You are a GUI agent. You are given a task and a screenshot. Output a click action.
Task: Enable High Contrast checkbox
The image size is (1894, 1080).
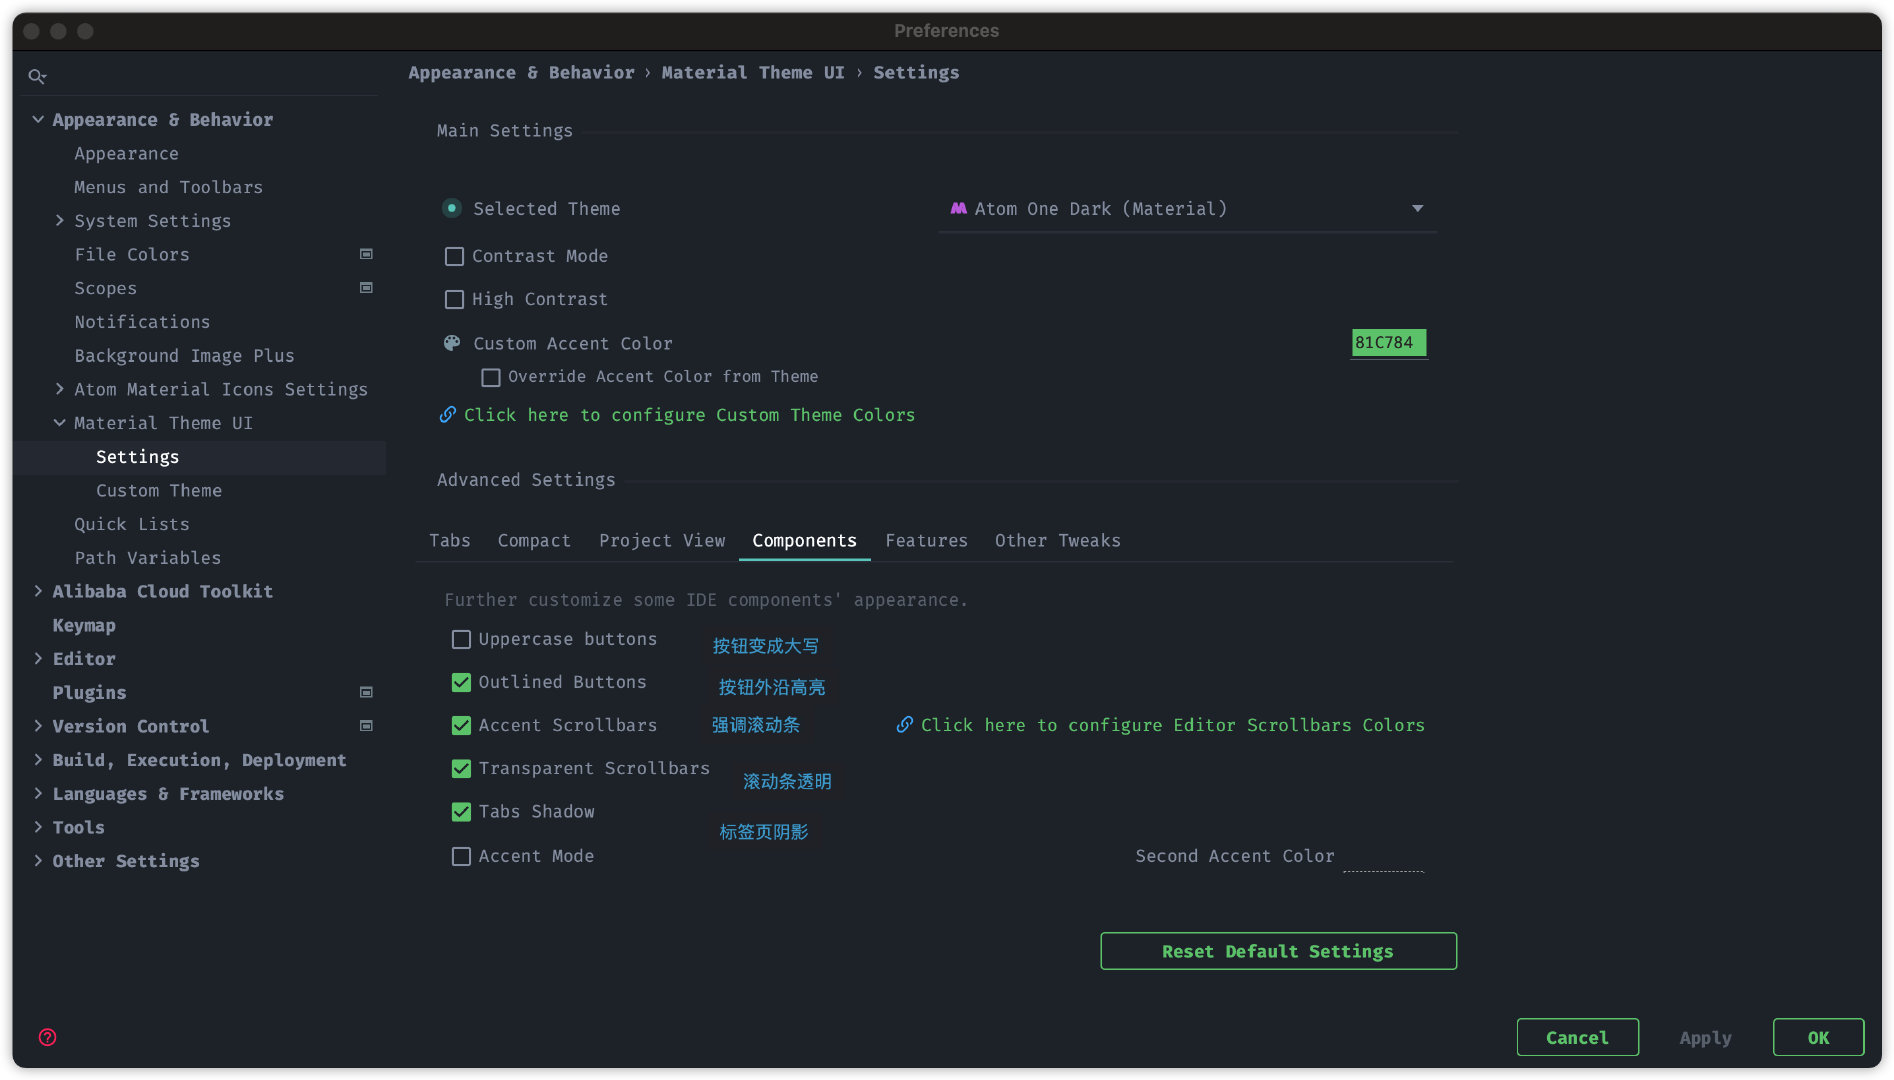tap(454, 299)
